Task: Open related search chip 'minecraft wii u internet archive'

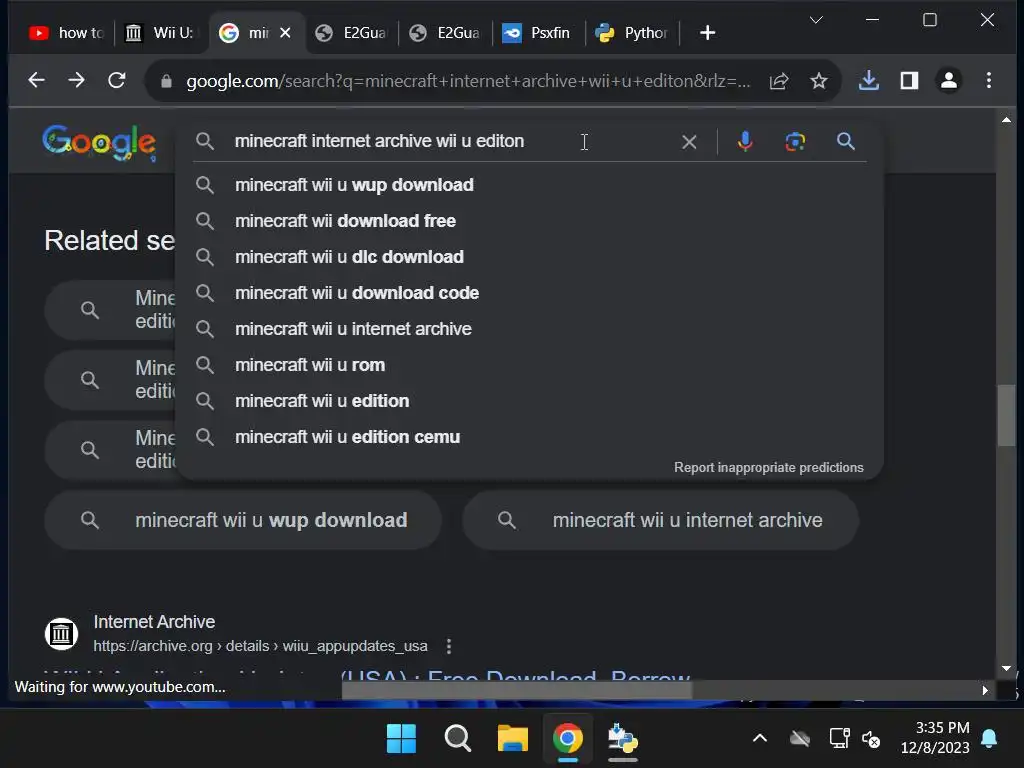Action: pos(660,520)
